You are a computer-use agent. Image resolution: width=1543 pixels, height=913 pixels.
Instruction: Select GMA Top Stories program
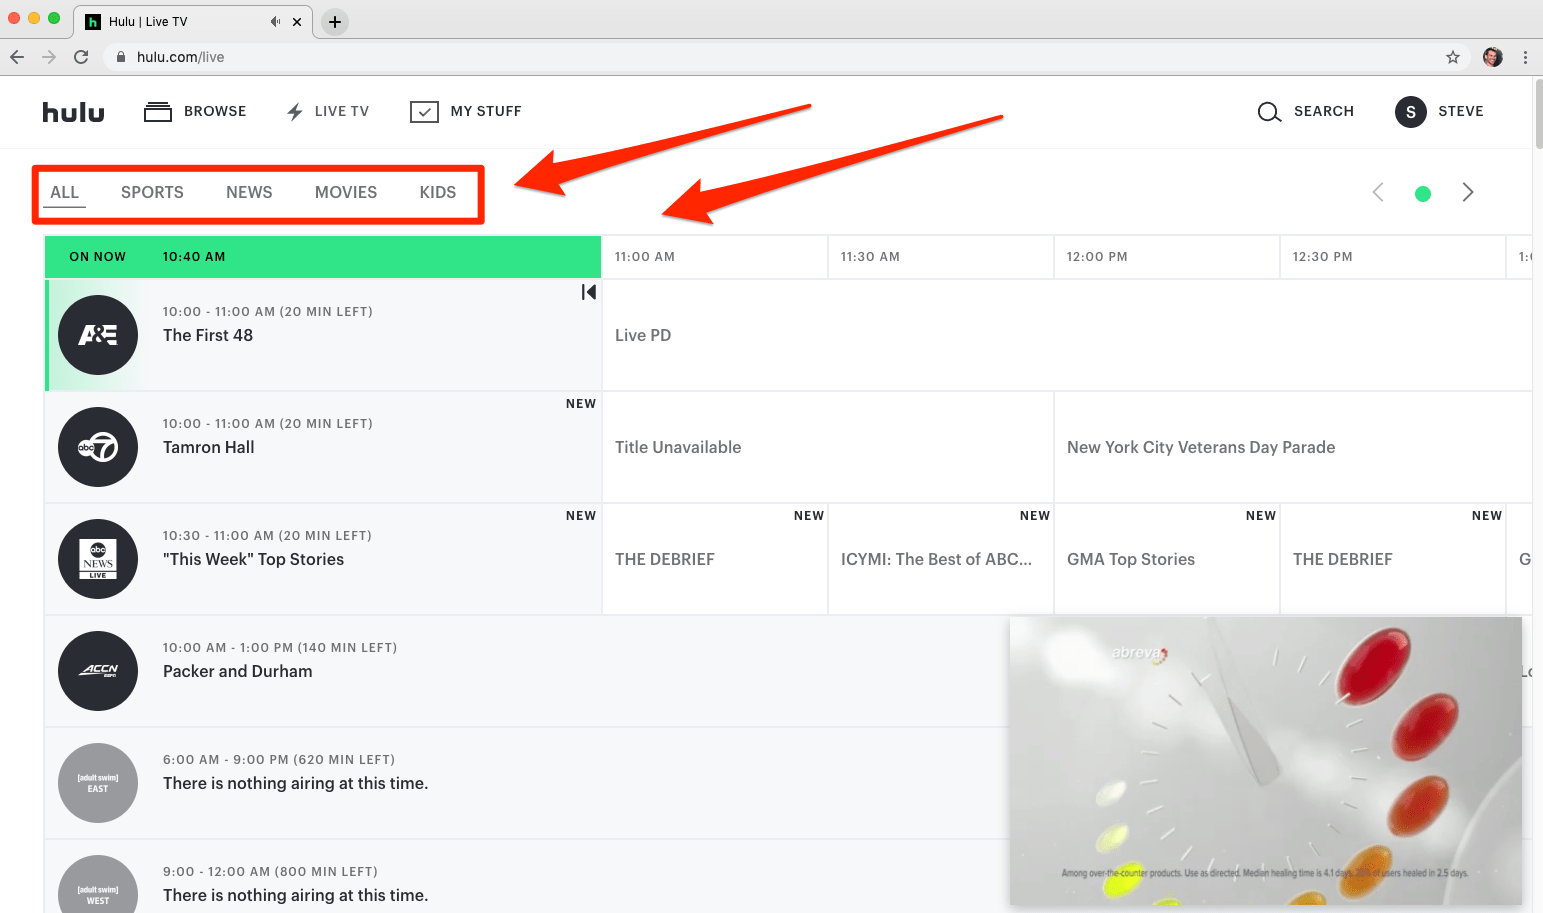(1167, 559)
